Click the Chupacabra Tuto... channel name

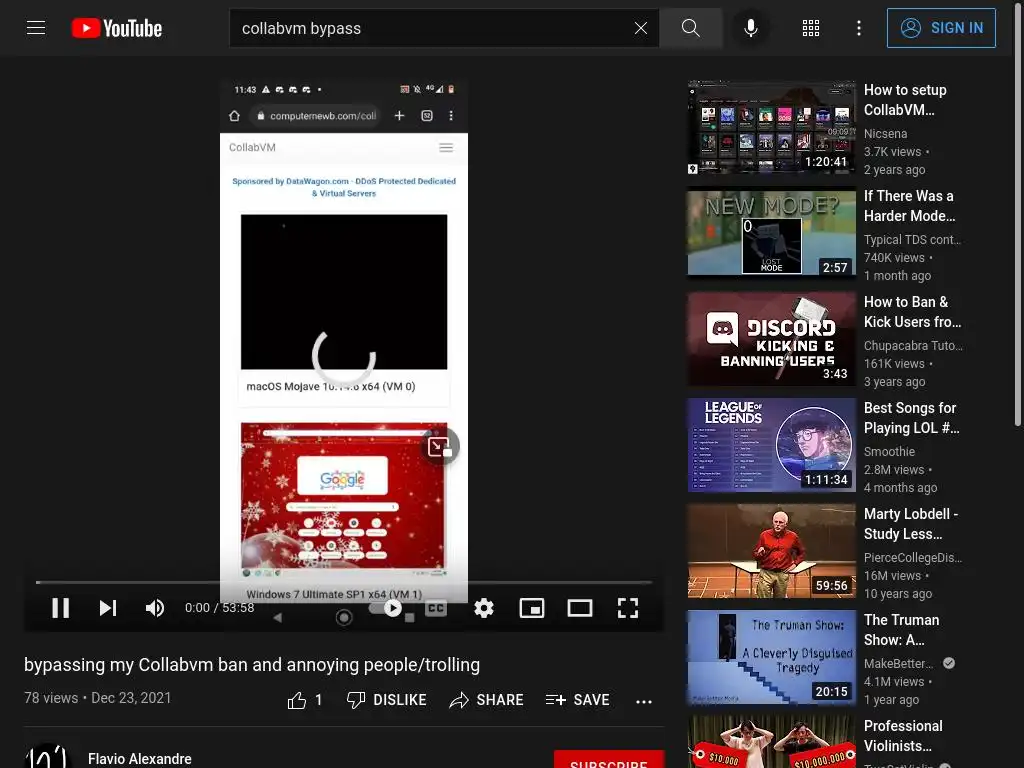tap(913, 345)
